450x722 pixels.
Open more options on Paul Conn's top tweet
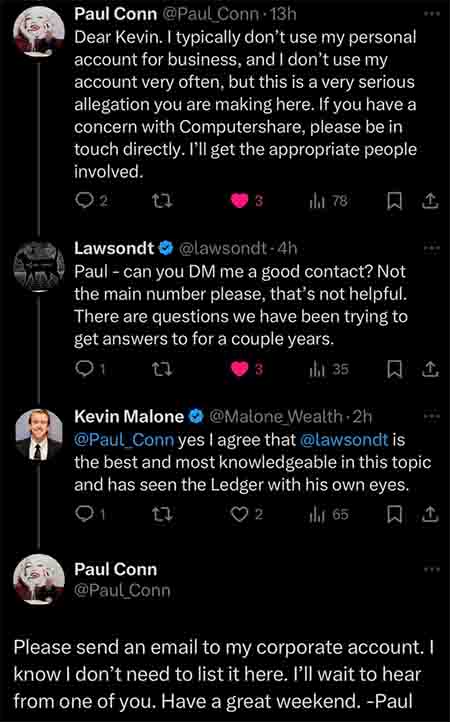coord(432,14)
